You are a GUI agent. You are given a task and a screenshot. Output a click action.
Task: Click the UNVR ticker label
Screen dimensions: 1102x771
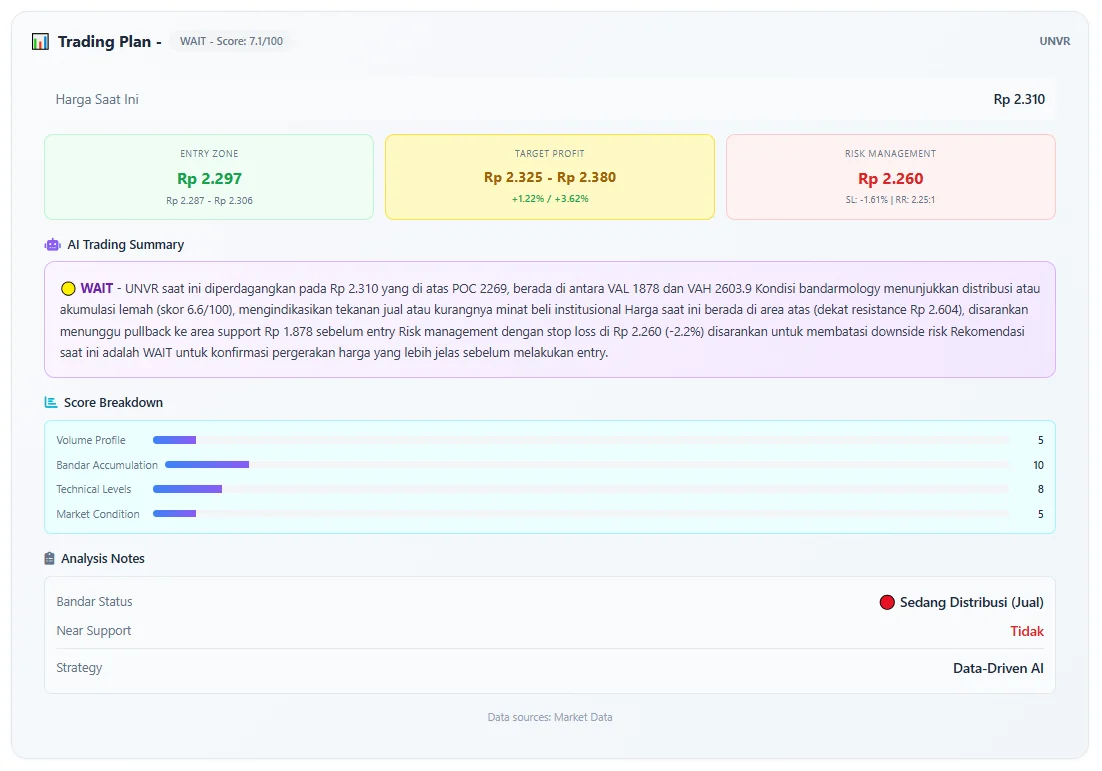pos(1054,42)
